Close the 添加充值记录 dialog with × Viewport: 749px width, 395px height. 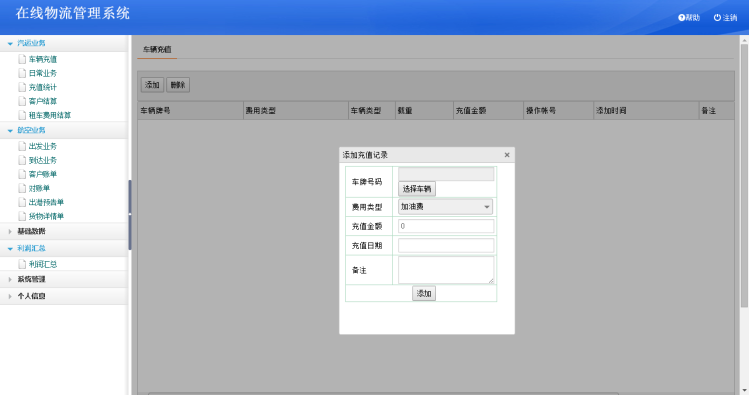[507, 155]
